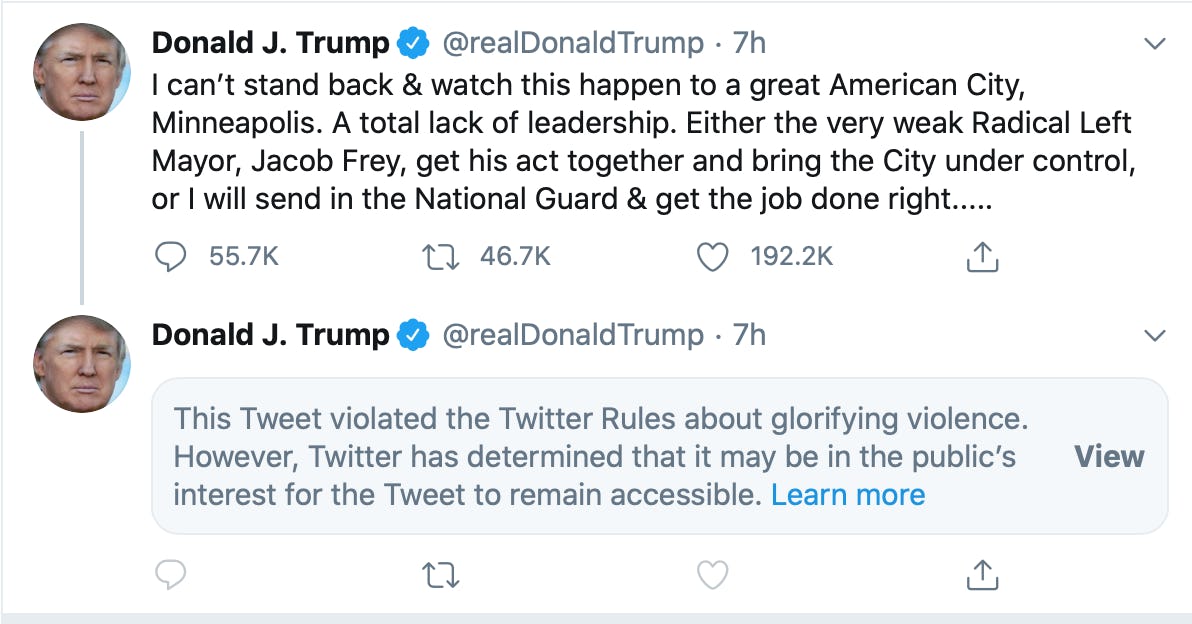Click @realDonaldTrump handle on second tweet
The image size is (1192, 624).
(x=572, y=335)
